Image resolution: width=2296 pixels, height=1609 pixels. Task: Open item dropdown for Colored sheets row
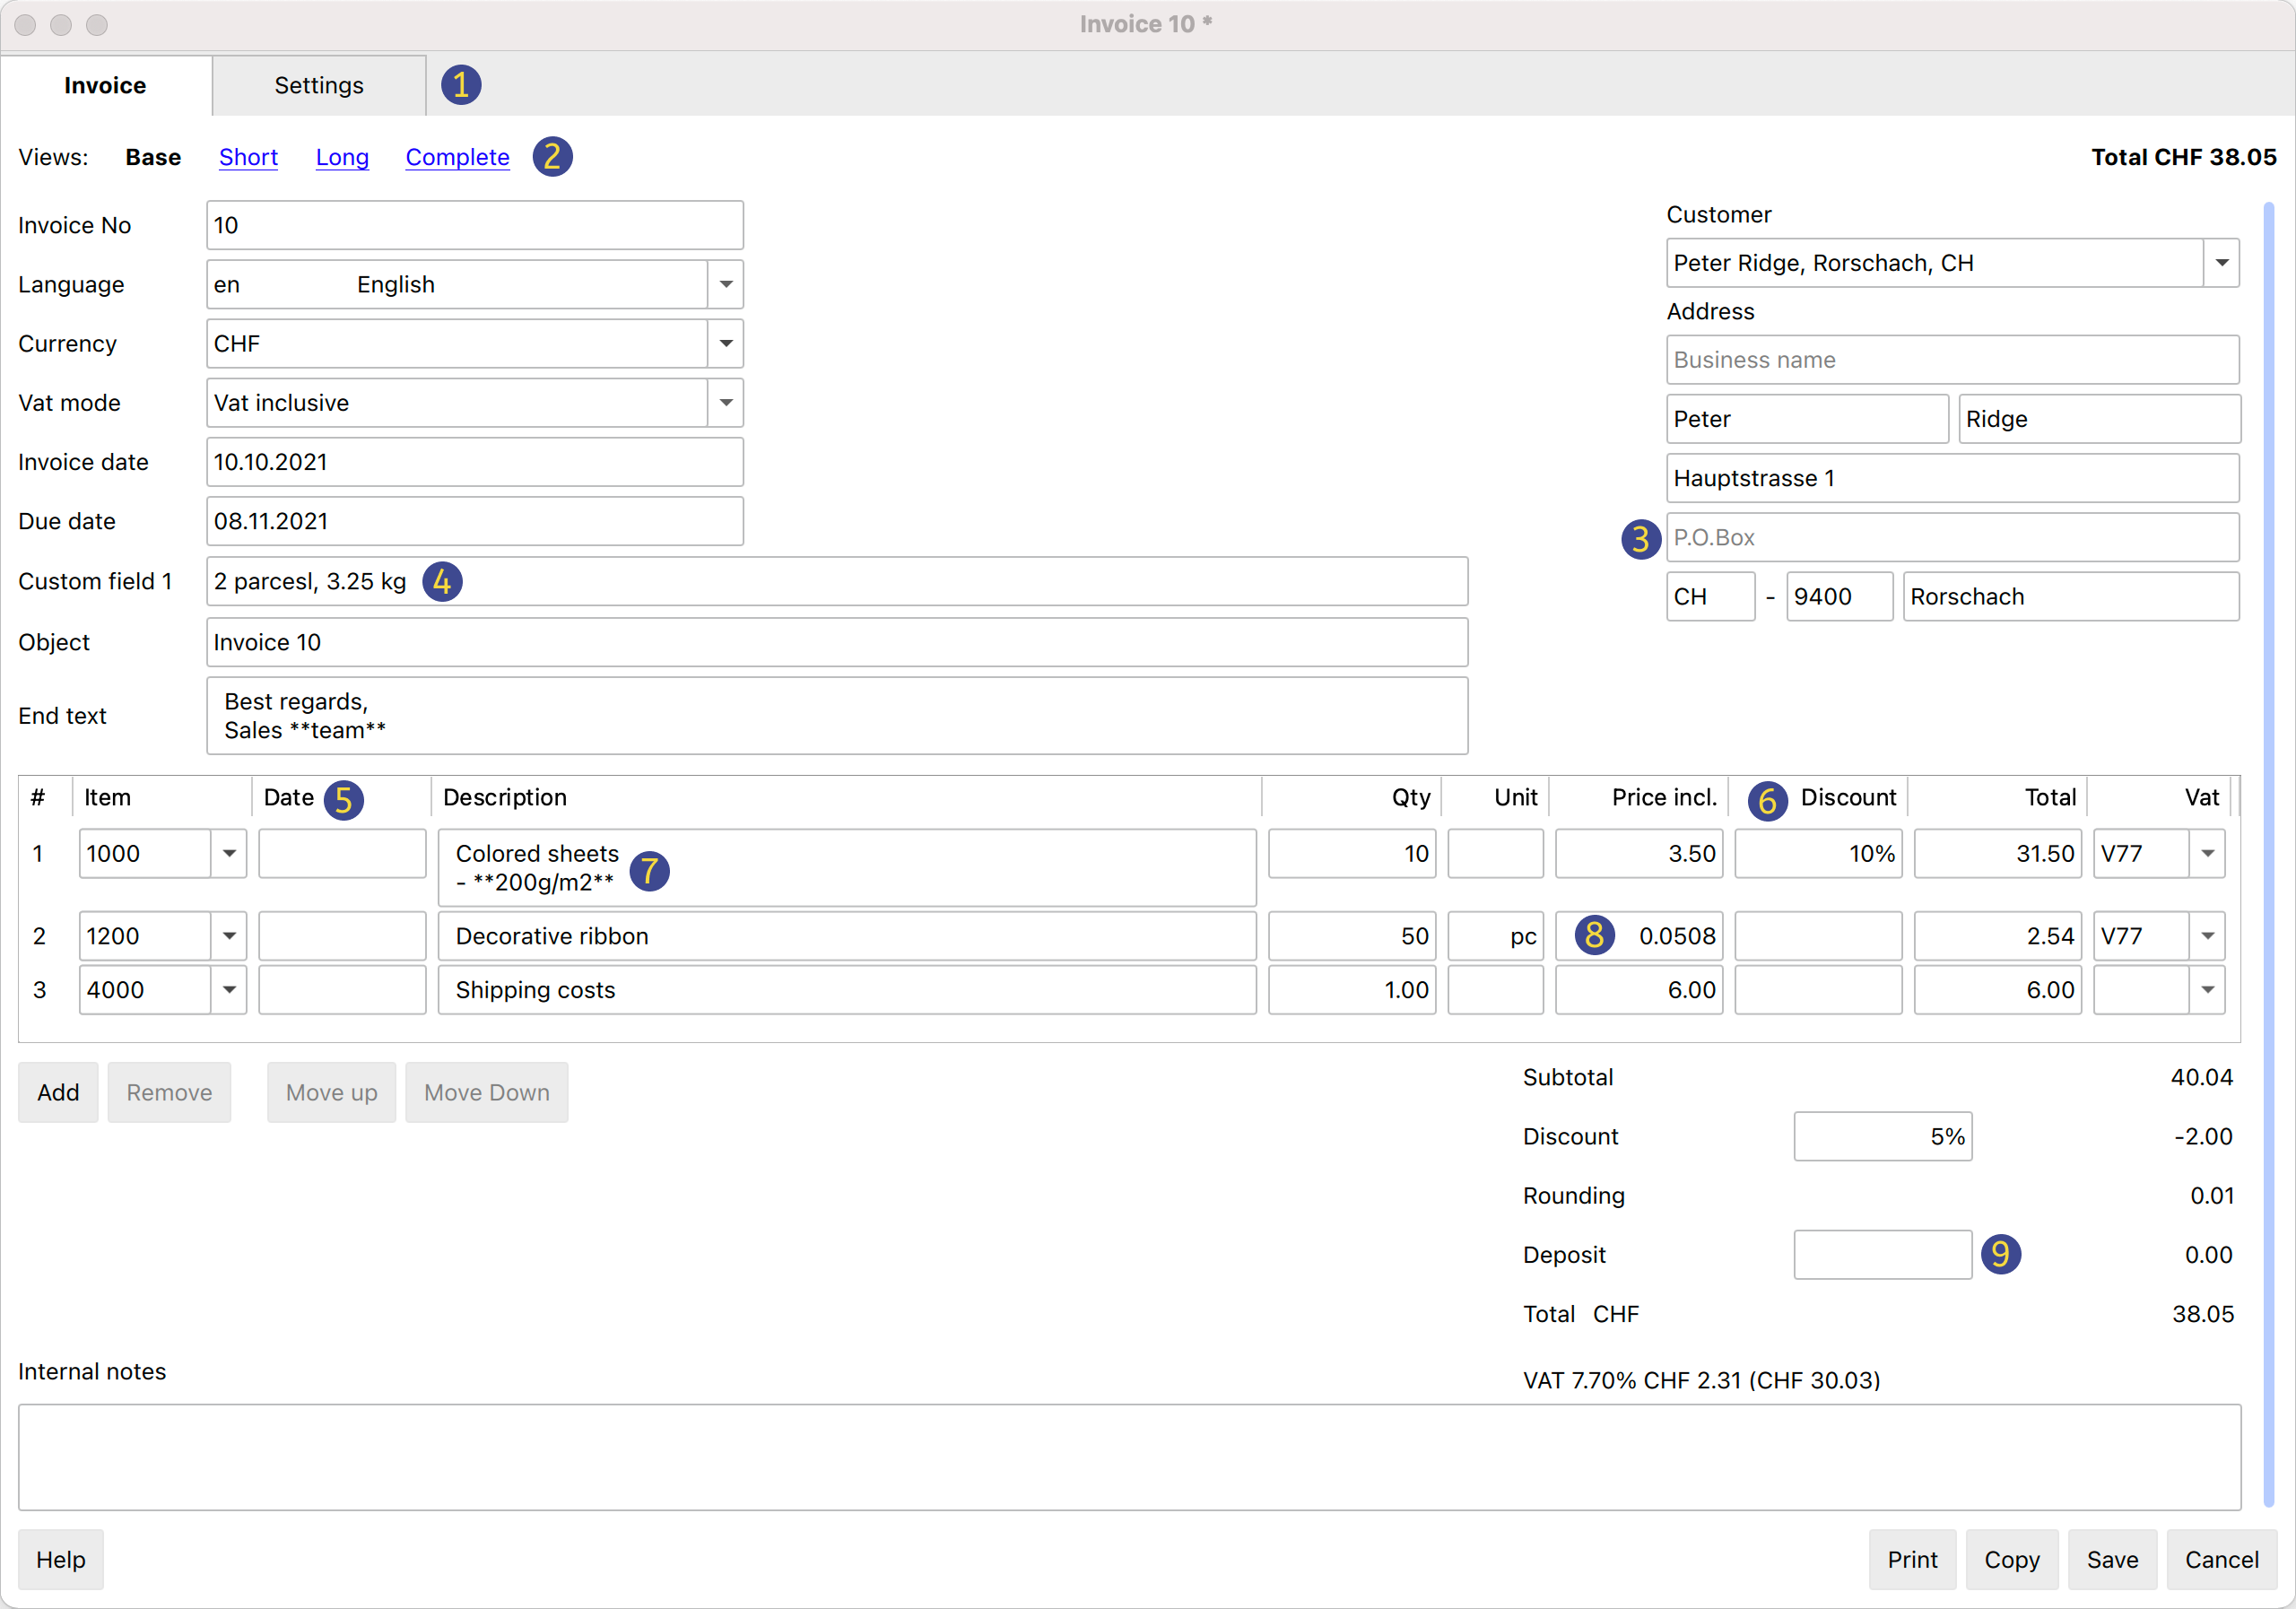[229, 853]
